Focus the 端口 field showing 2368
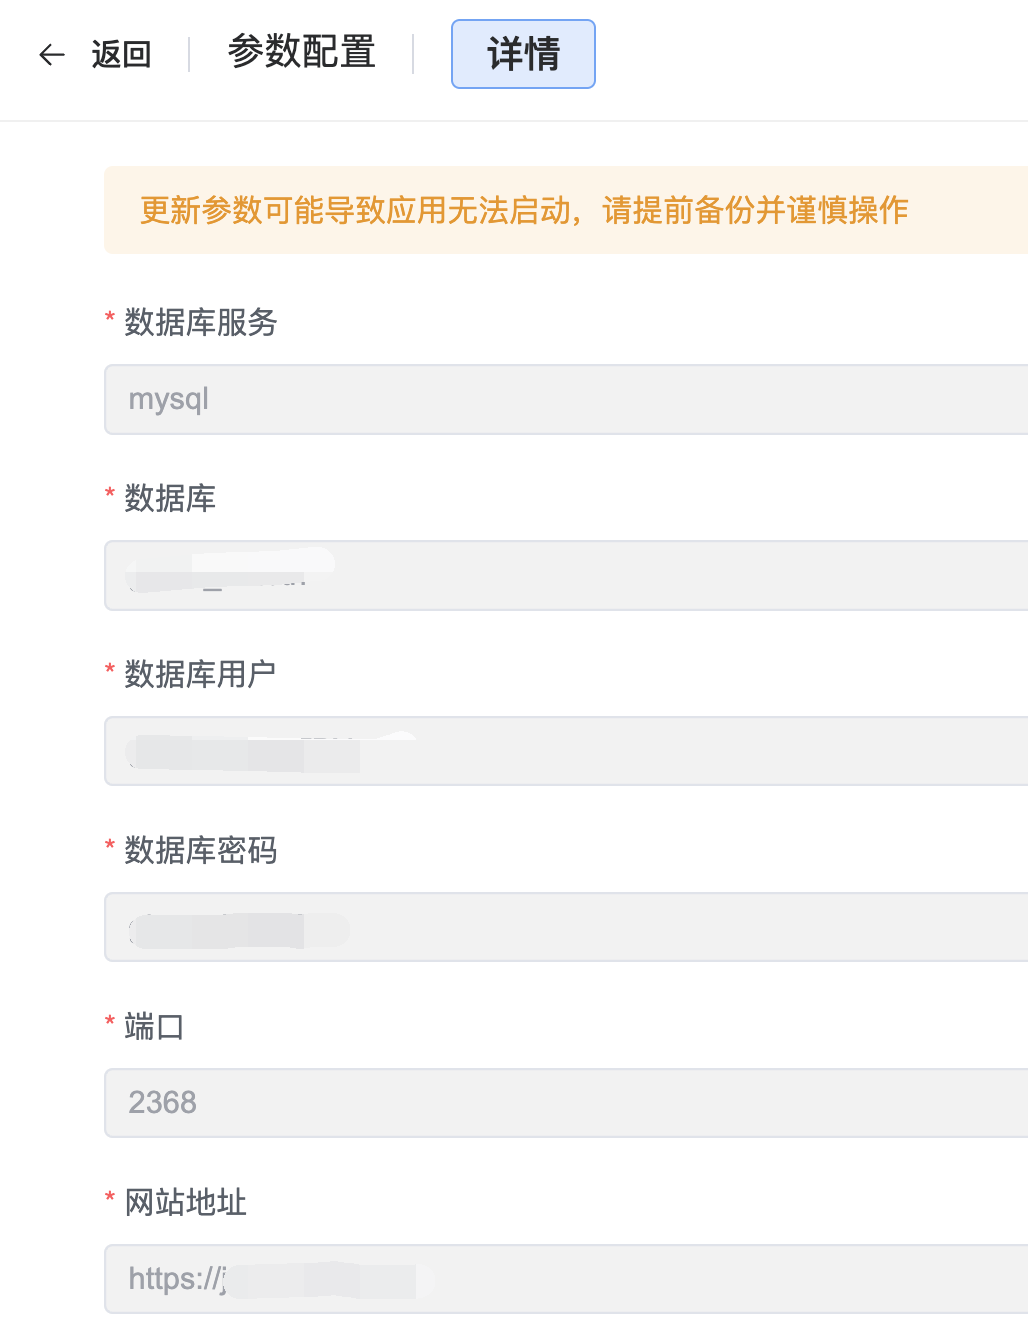 tap(565, 1103)
